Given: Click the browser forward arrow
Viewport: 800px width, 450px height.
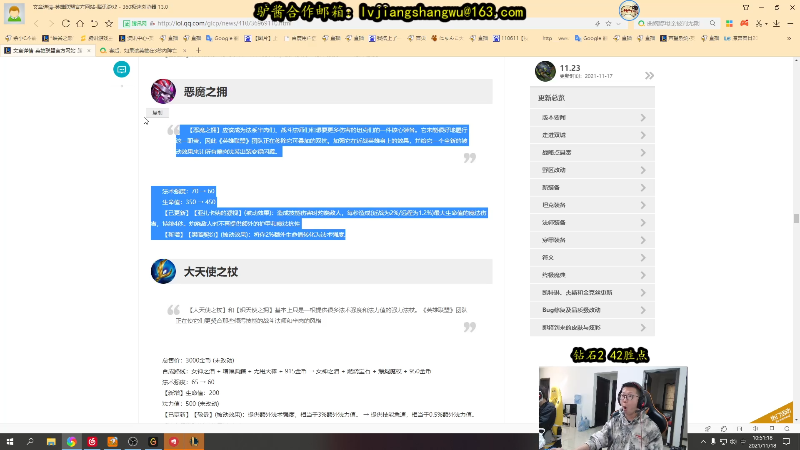Looking at the screenshot, I should click(x=51, y=23).
